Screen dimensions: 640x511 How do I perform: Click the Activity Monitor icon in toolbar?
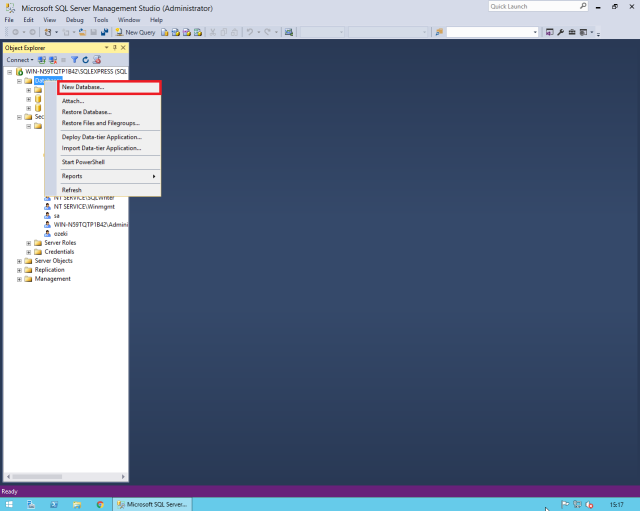(x=289, y=32)
